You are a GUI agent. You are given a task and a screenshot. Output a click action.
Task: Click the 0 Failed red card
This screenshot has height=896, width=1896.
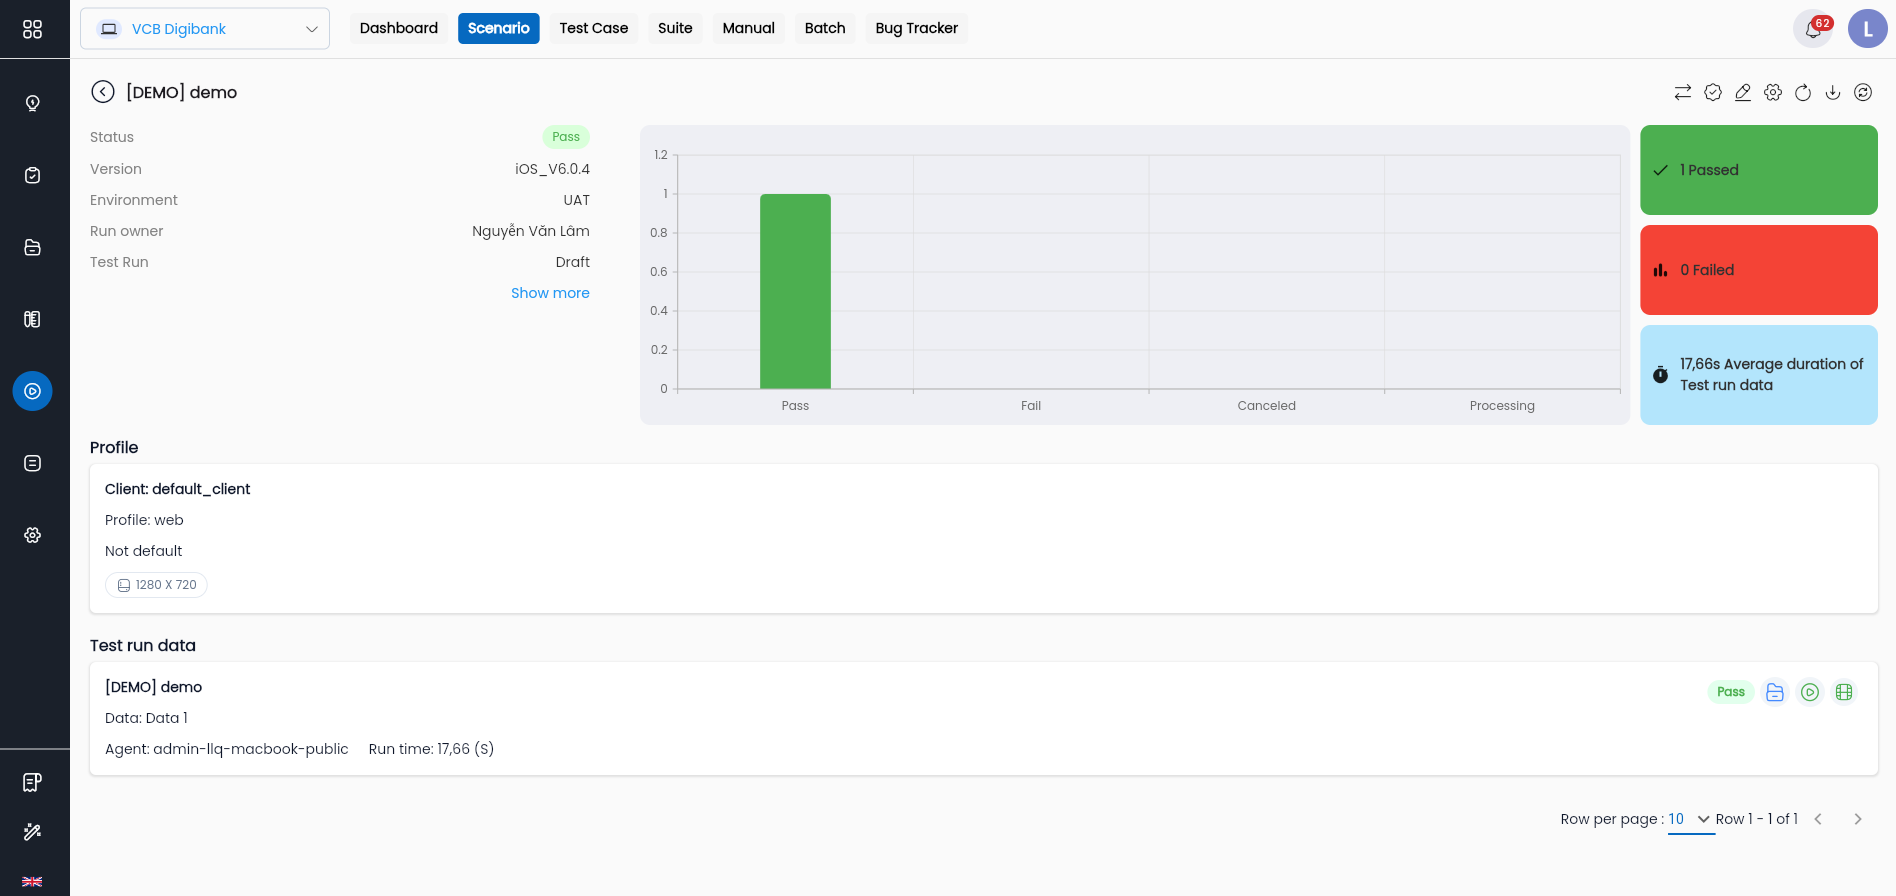1759,270
